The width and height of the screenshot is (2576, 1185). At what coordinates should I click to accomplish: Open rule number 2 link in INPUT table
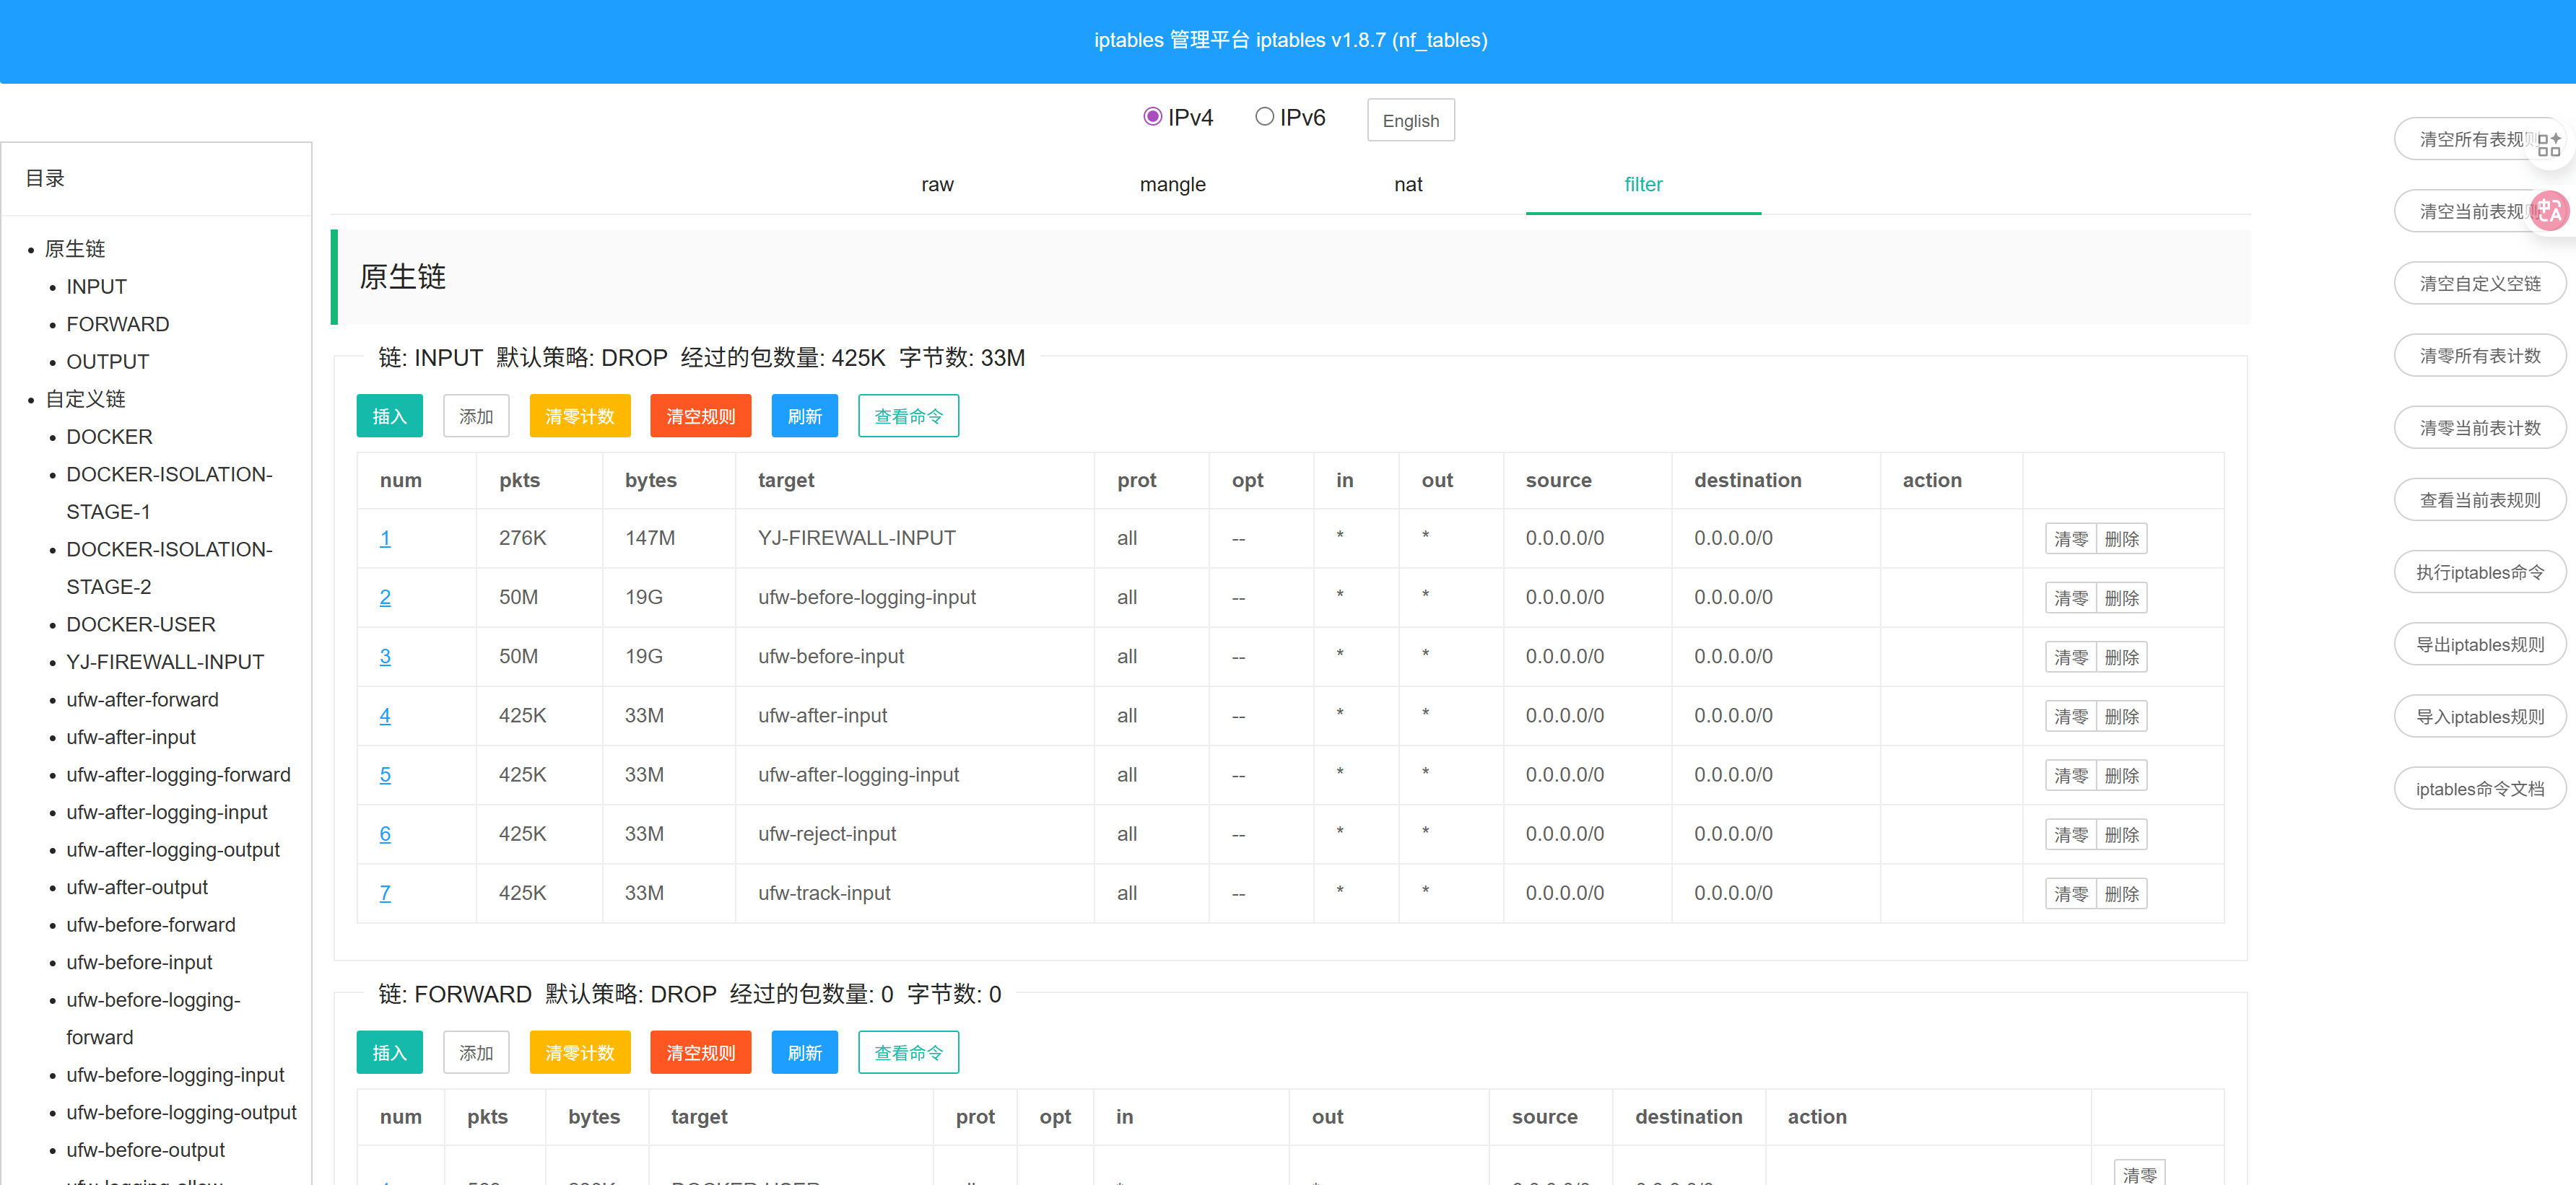(x=385, y=597)
